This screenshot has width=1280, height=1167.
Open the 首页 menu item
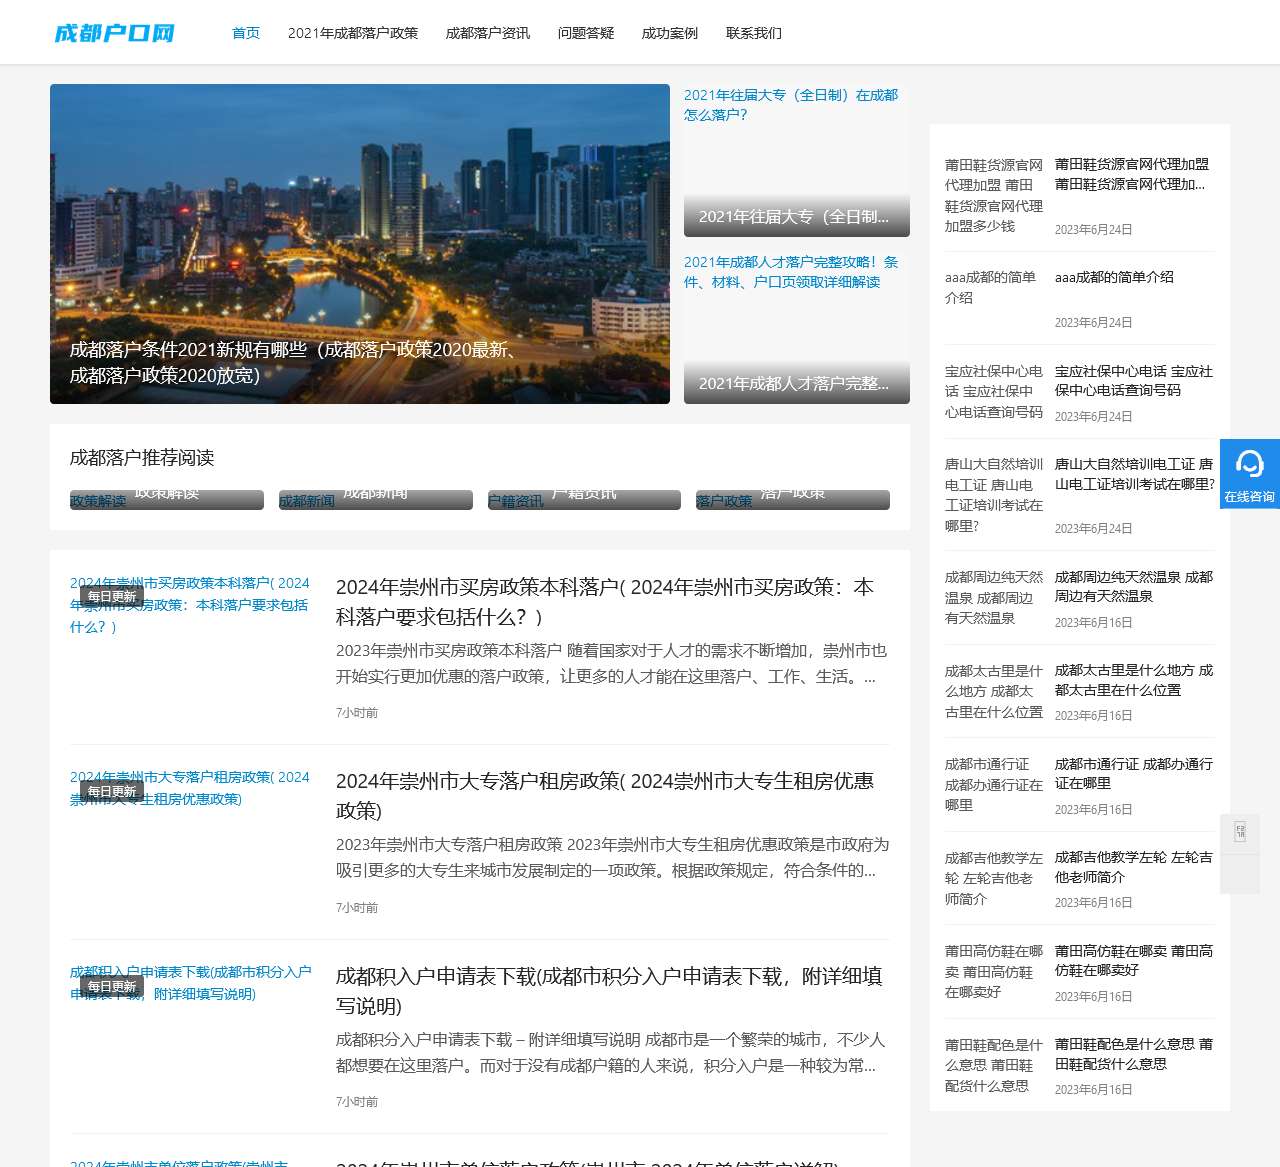(246, 32)
